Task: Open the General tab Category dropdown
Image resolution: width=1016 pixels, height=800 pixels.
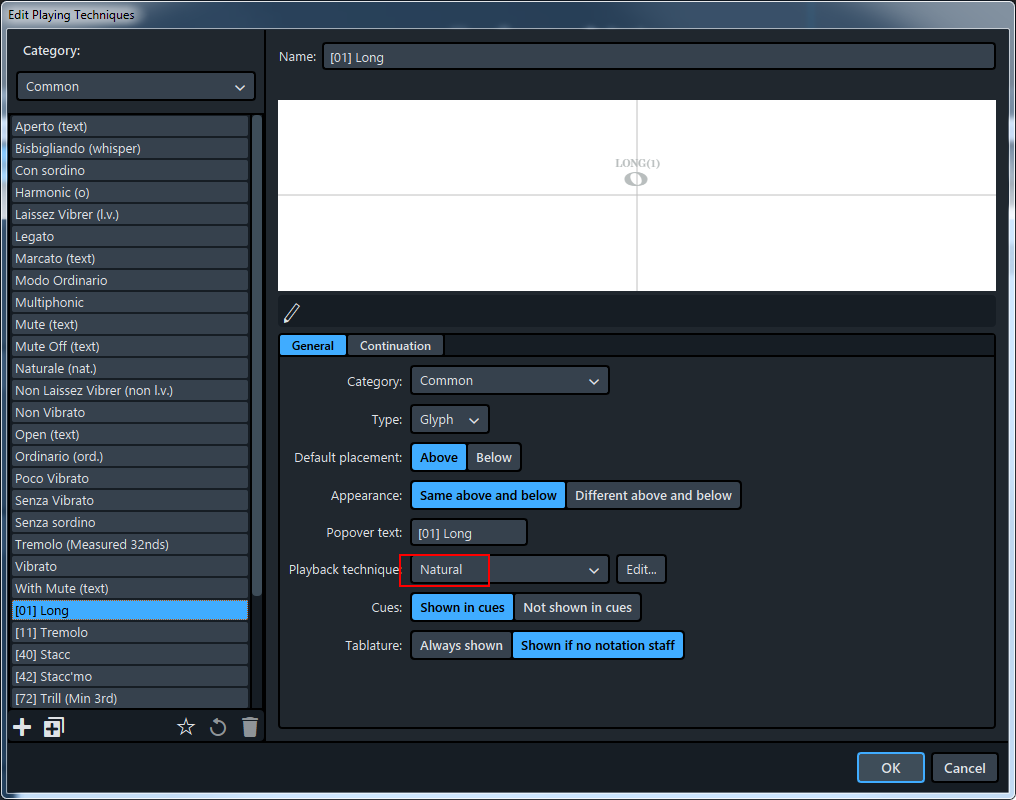Action: pos(509,381)
